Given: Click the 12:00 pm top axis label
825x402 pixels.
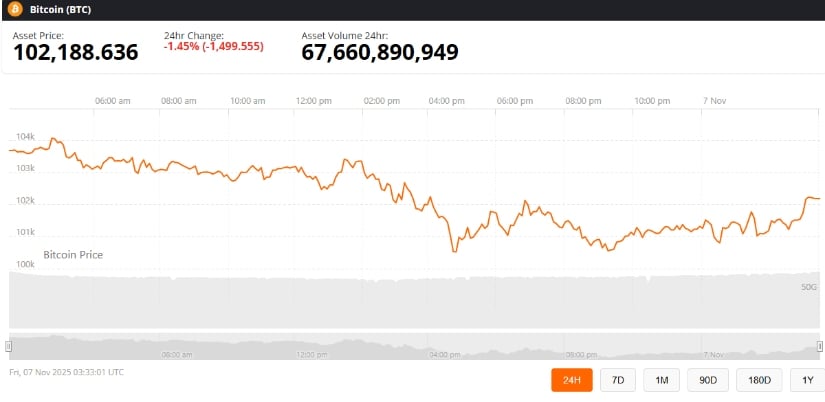Looking at the screenshot, I should [314, 101].
